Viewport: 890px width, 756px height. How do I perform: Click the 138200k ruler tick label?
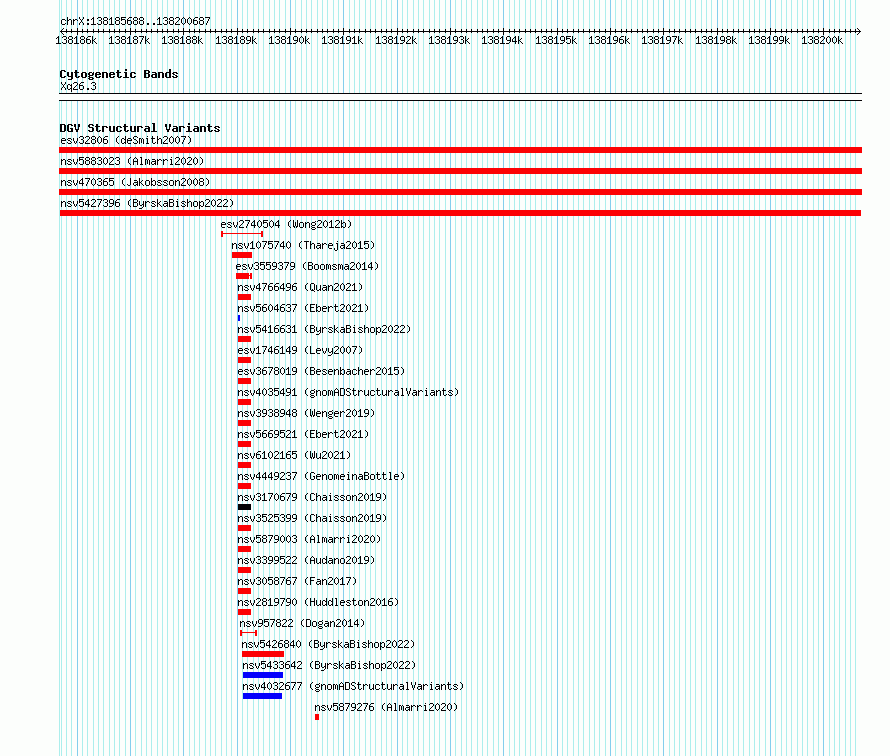point(822,40)
